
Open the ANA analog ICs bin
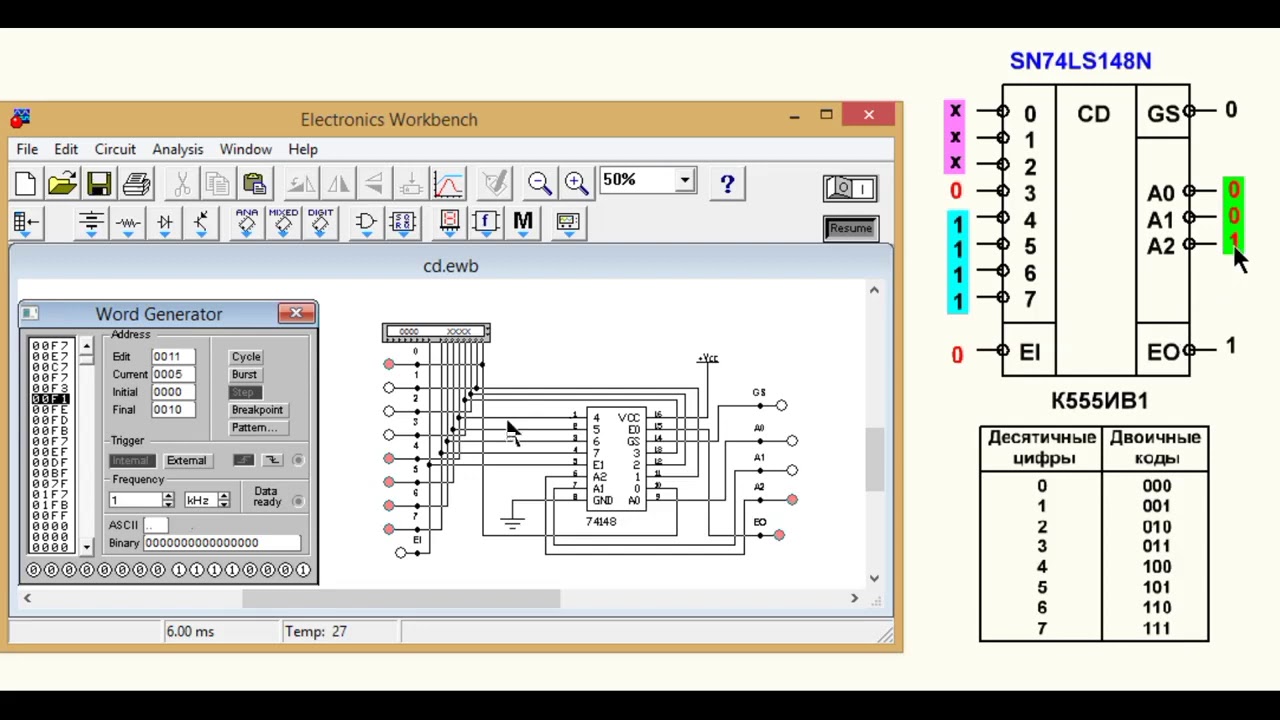(247, 223)
